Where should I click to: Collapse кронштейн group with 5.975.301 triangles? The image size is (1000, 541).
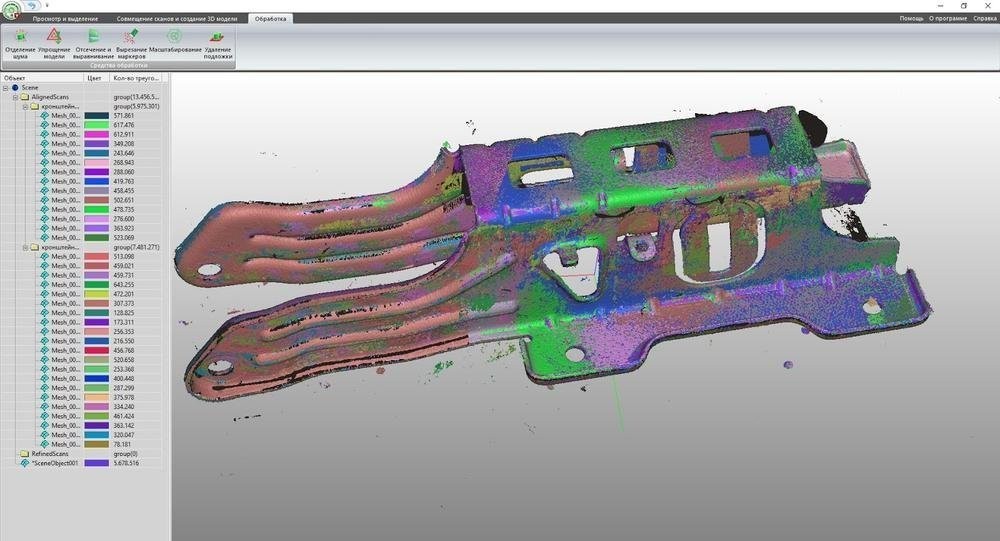click(x=26, y=107)
